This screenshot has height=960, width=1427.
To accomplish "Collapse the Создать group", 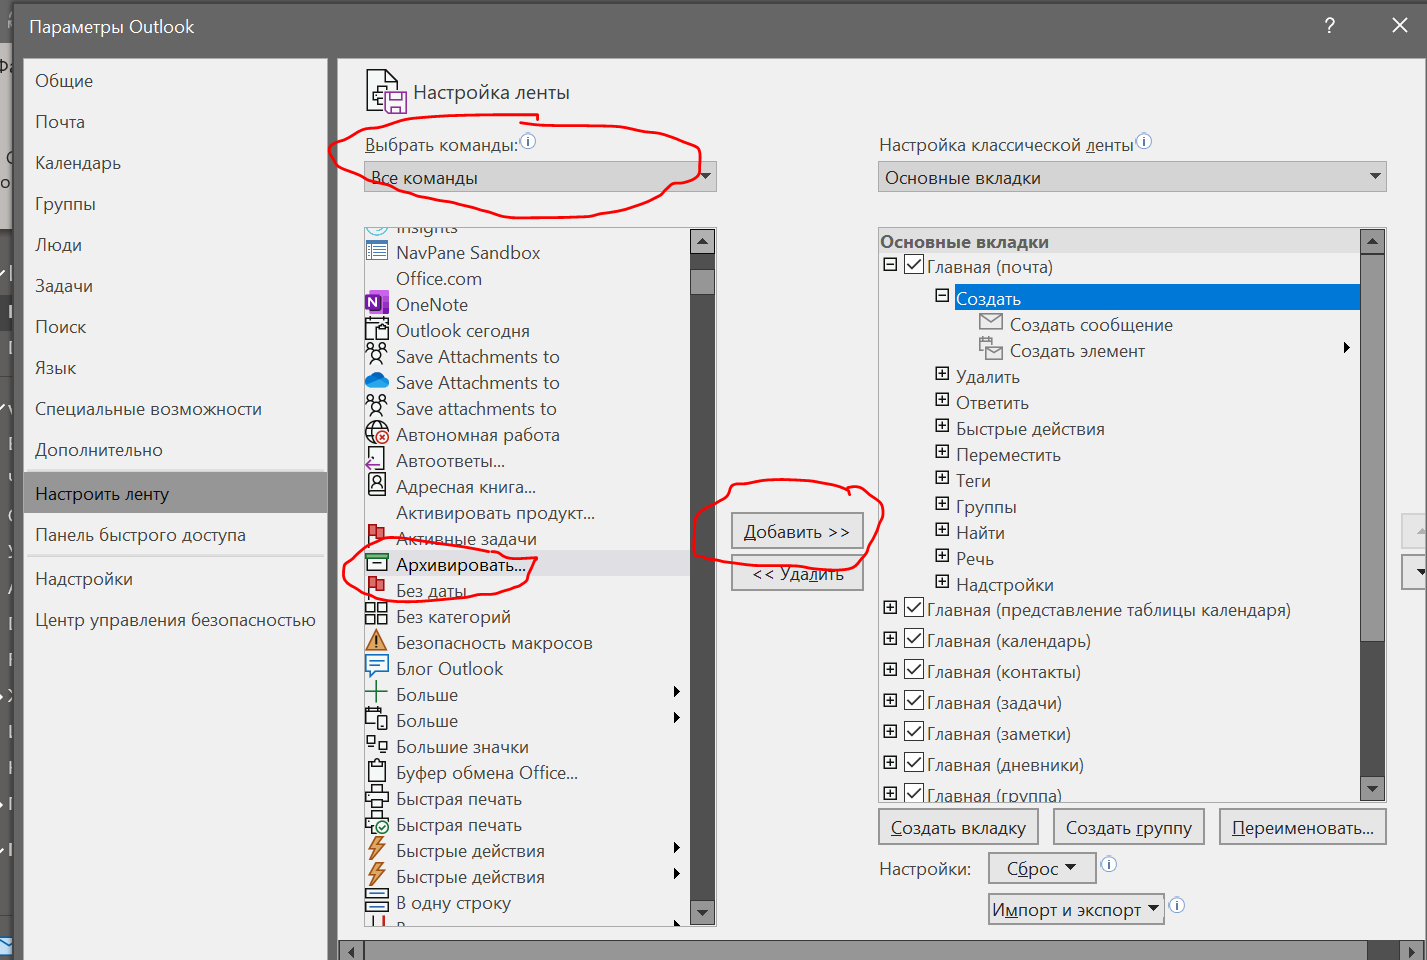I will (942, 296).
